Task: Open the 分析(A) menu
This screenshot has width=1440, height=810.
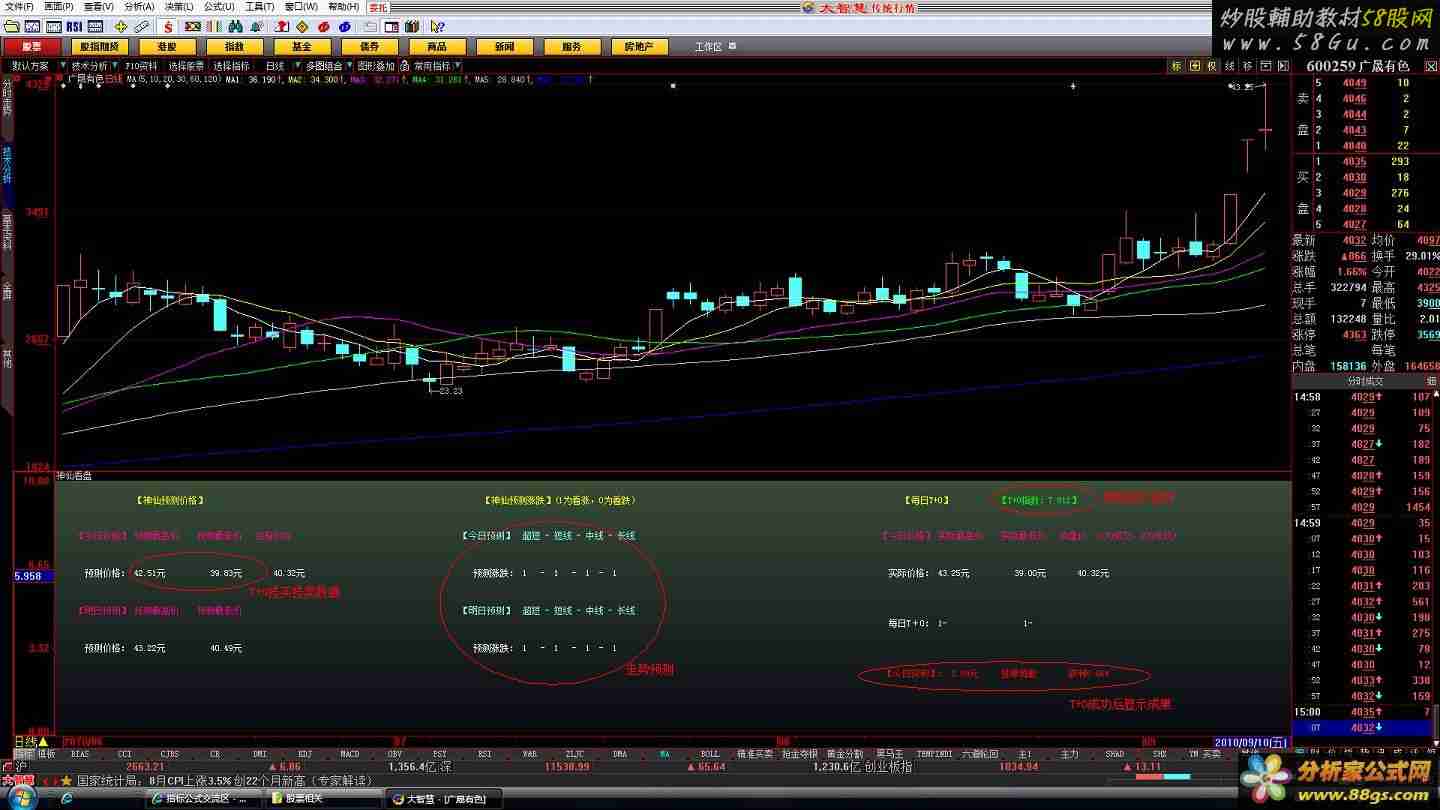Action: pyautogui.click(x=139, y=6)
